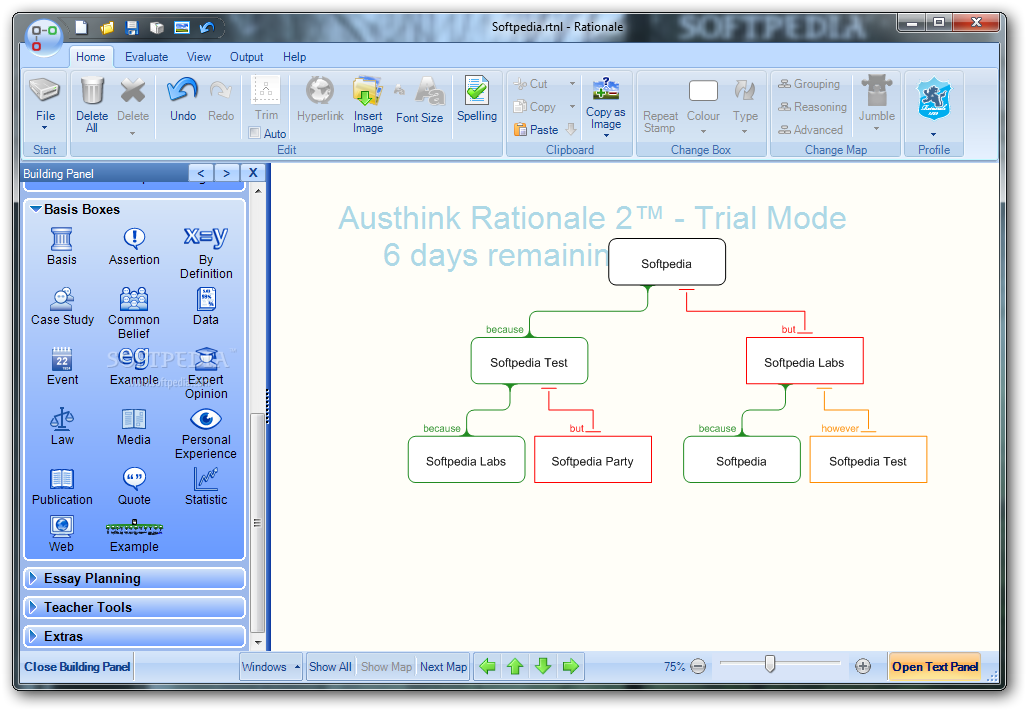Open the Type dropdown
The image size is (1027, 711).
click(x=745, y=132)
